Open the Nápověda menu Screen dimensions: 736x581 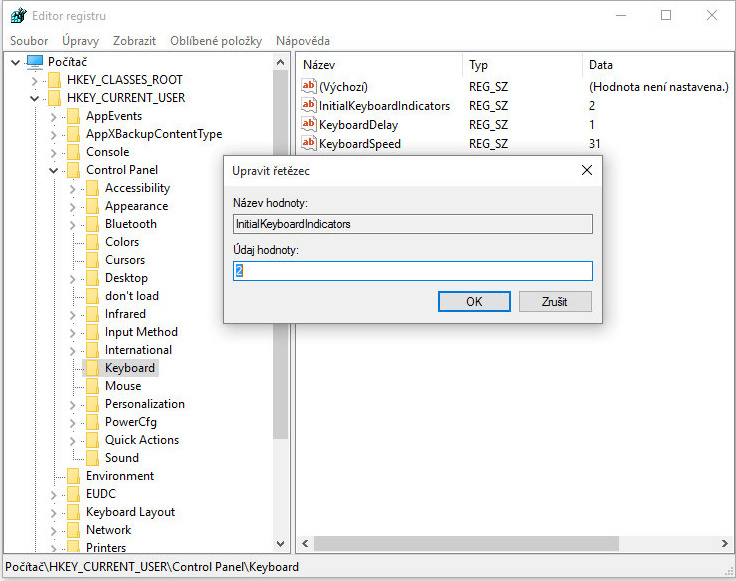(x=303, y=41)
